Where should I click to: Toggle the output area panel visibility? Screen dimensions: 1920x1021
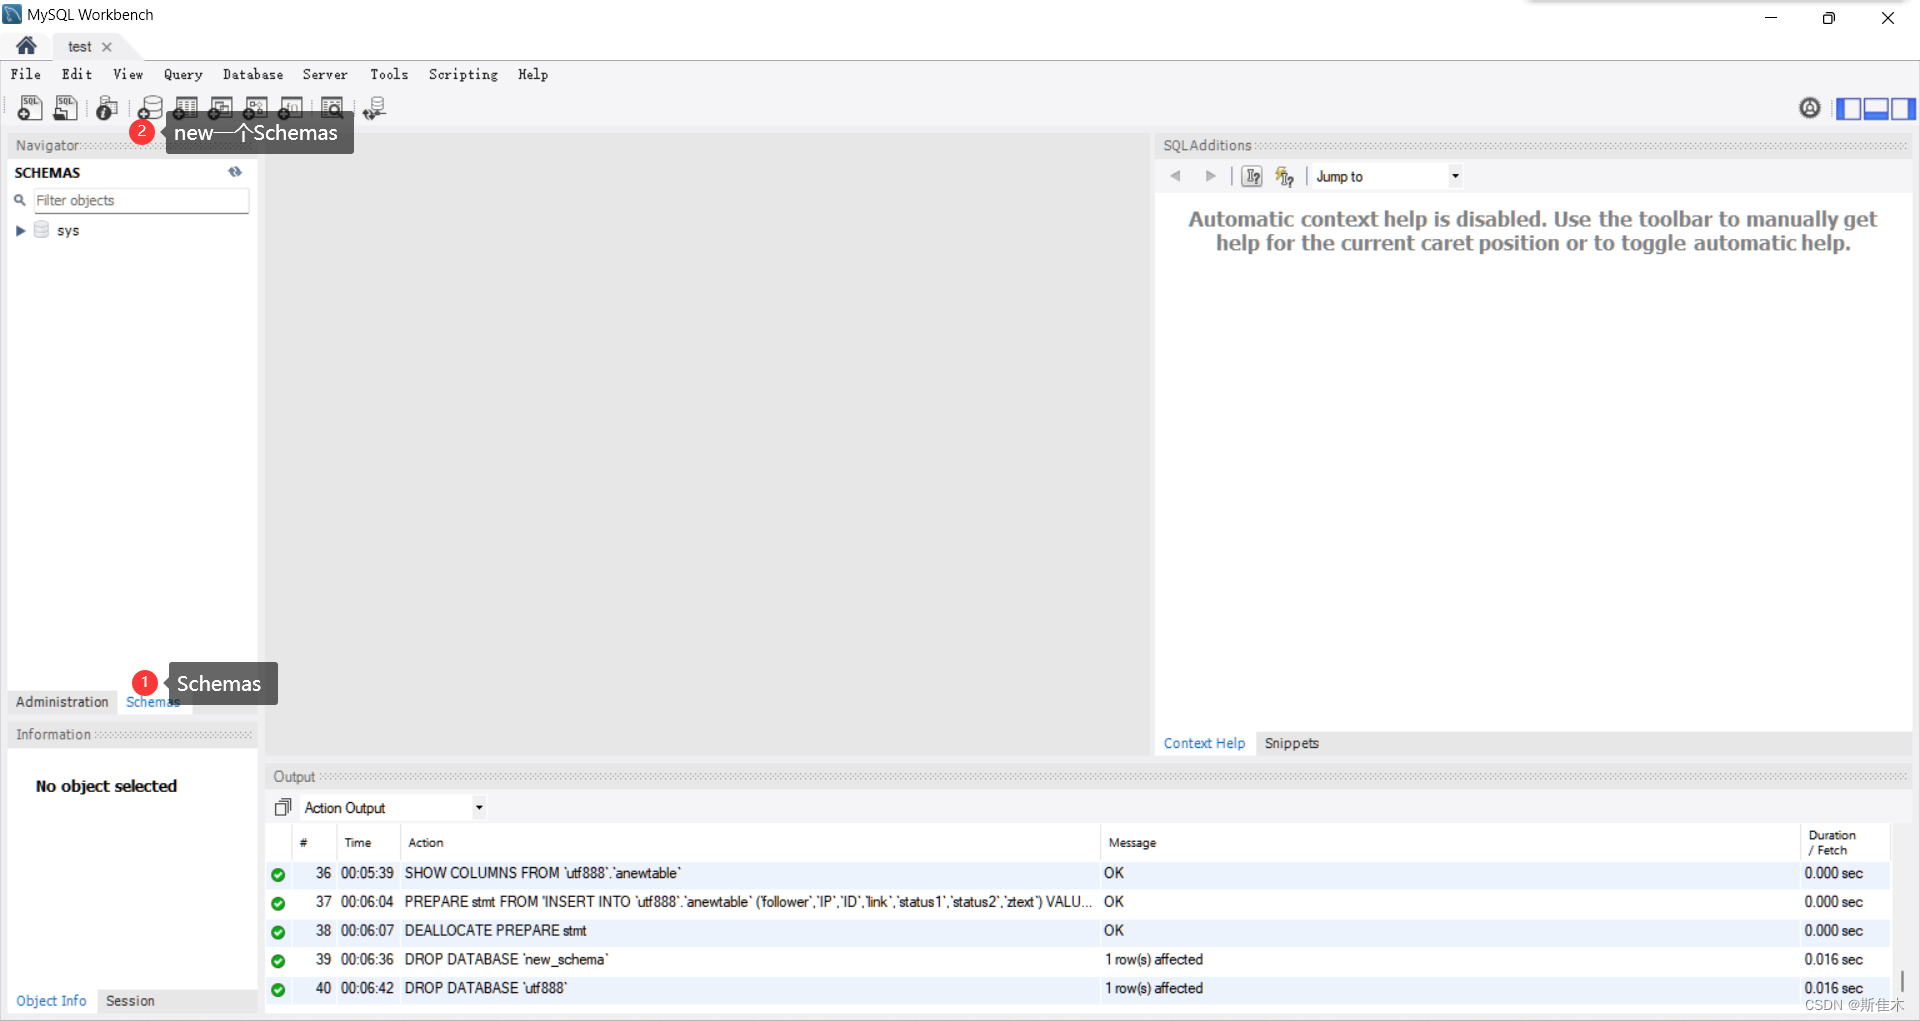(1876, 108)
